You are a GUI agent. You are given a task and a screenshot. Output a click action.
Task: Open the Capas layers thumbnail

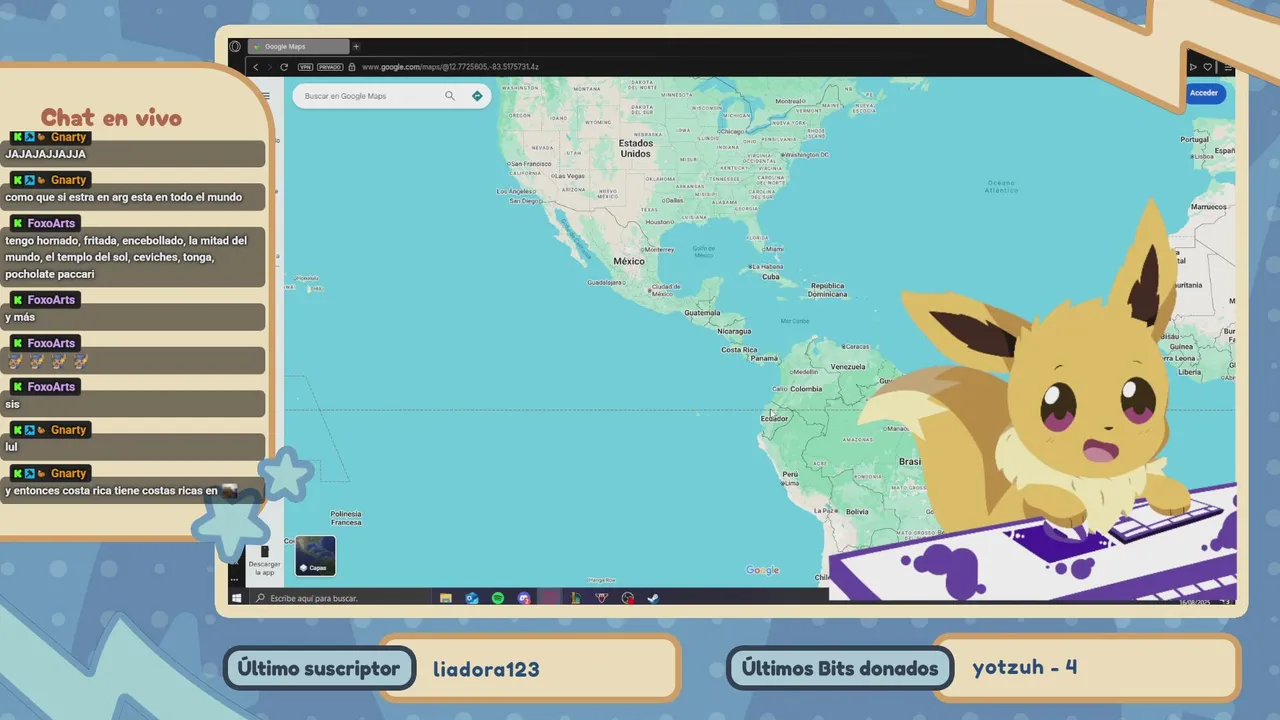(316, 556)
